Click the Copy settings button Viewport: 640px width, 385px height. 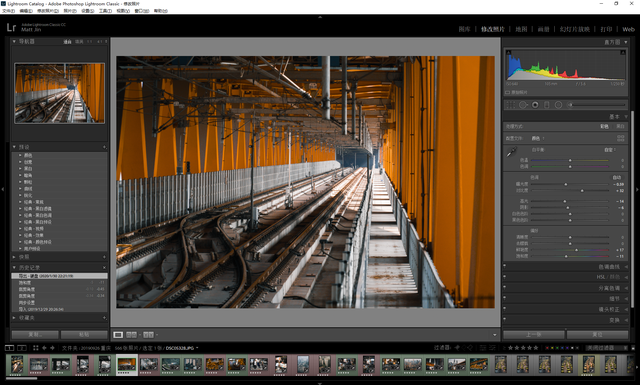tap(35, 334)
